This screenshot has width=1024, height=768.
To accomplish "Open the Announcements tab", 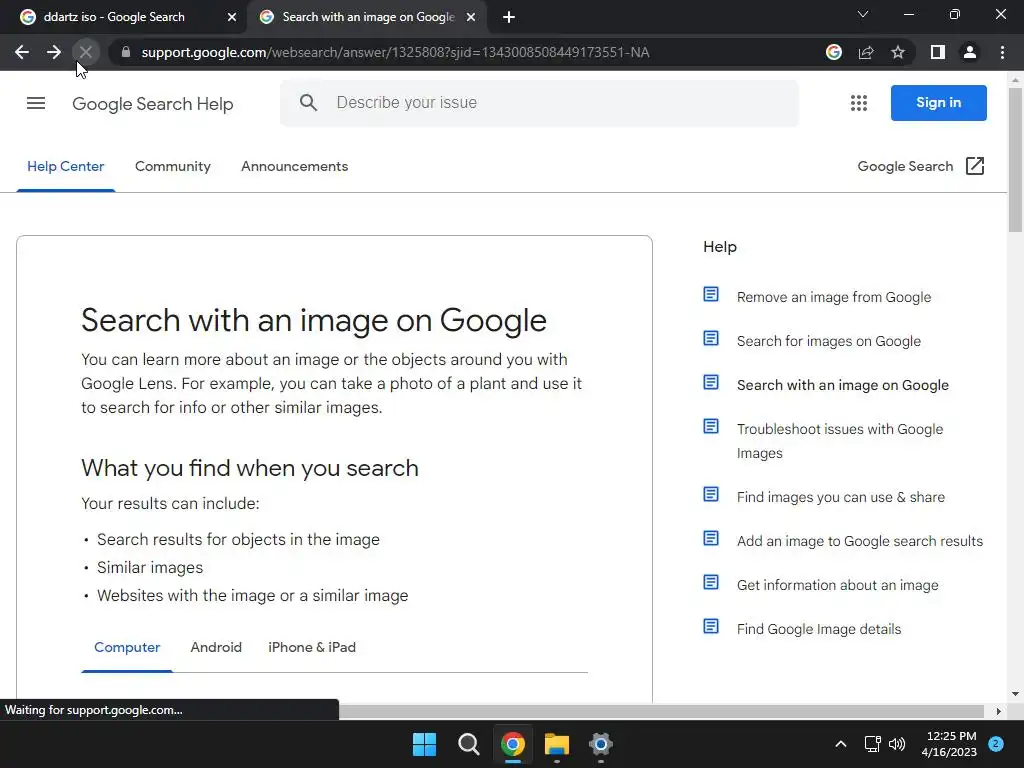I will tap(295, 167).
